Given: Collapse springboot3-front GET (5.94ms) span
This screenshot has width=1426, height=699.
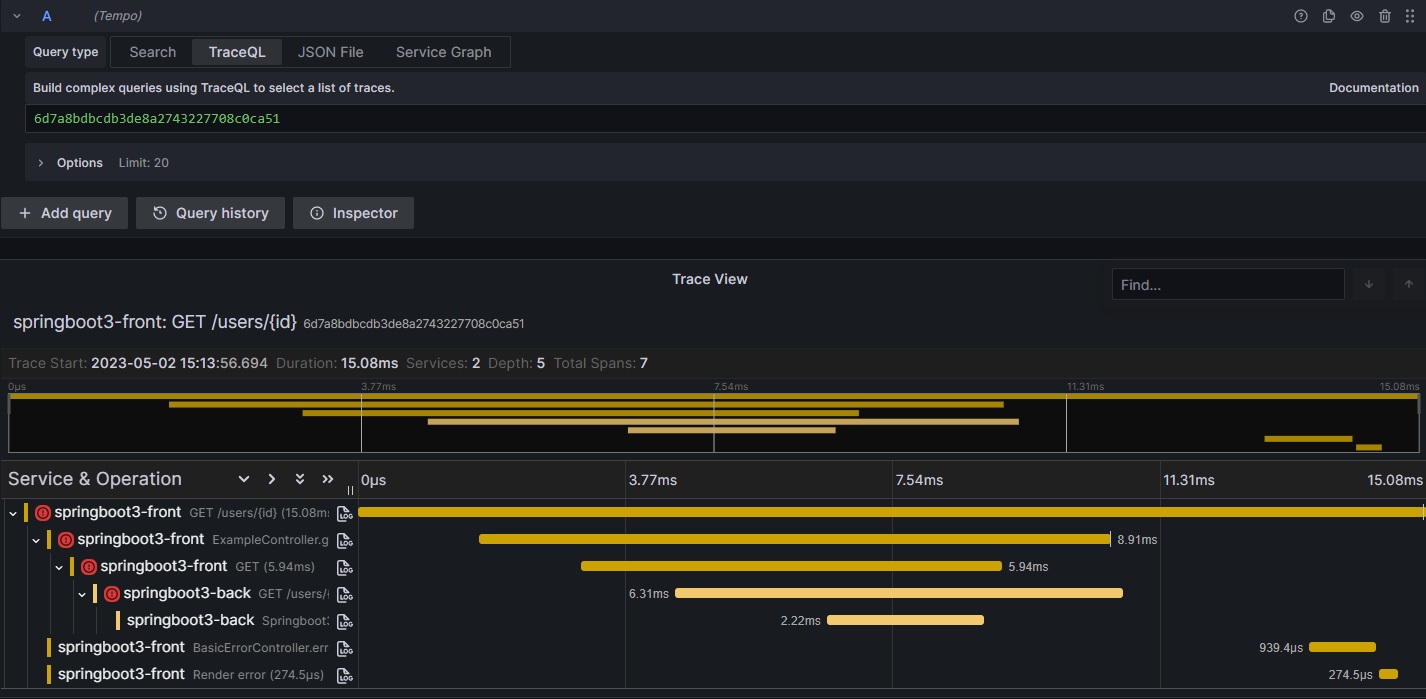Looking at the screenshot, I should pyautogui.click(x=59, y=567).
